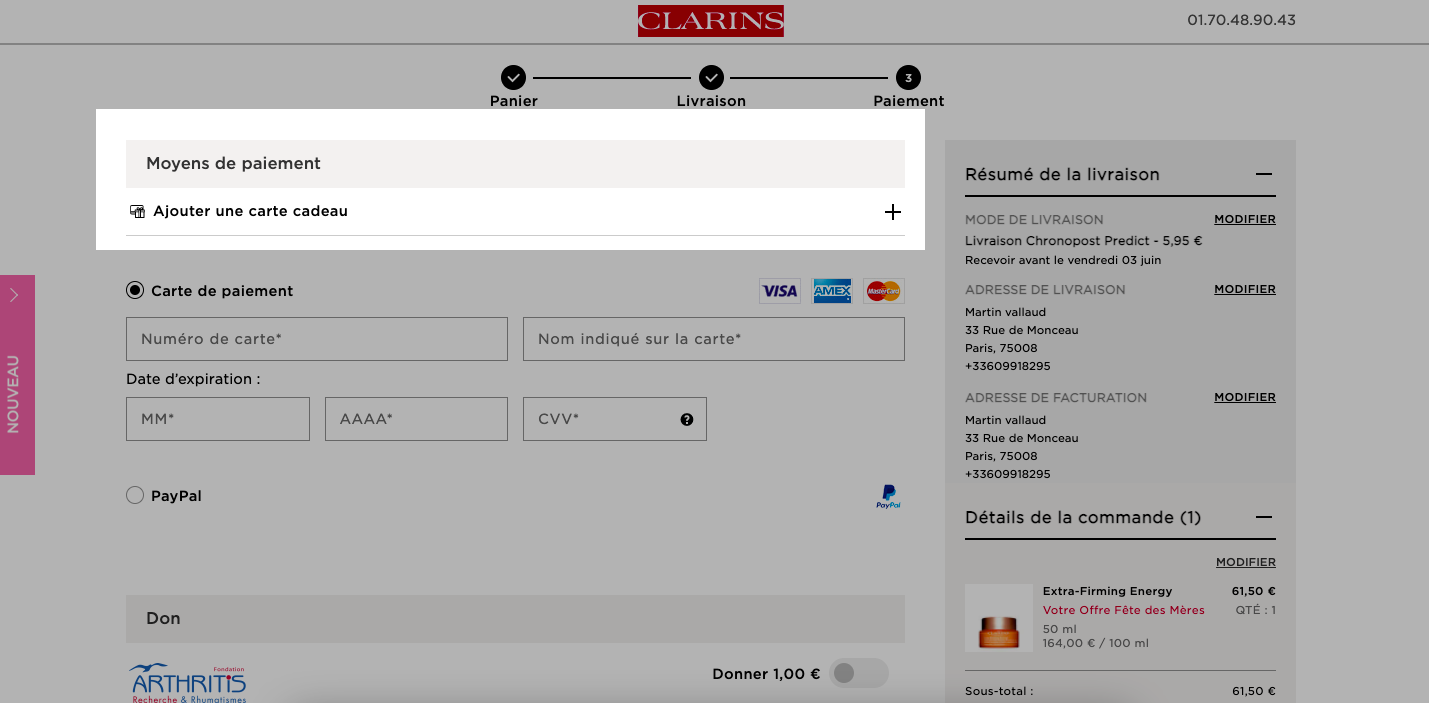Click Modifier for Adresse de facturation
The height and width of the screenshot is (703, 1429).
pos(1245,397)
